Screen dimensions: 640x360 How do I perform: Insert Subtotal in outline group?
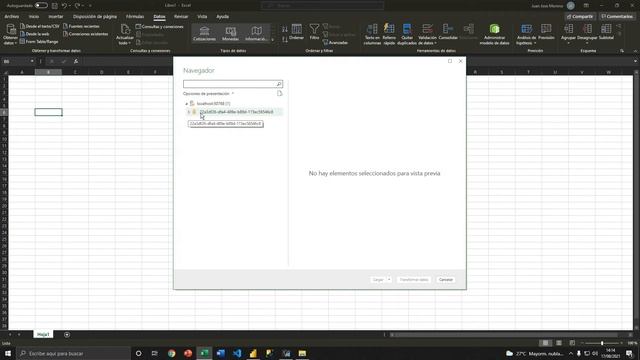click(606, 32)
